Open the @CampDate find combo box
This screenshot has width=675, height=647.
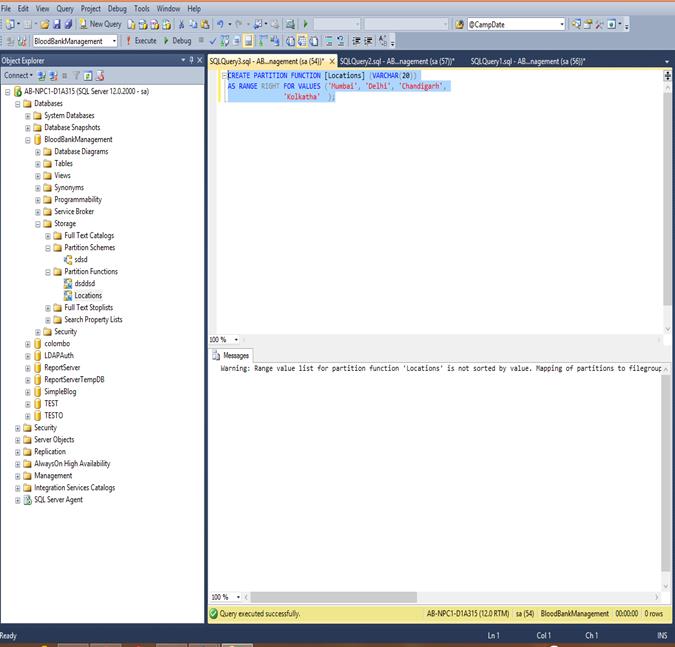click(x=561, y=24)
